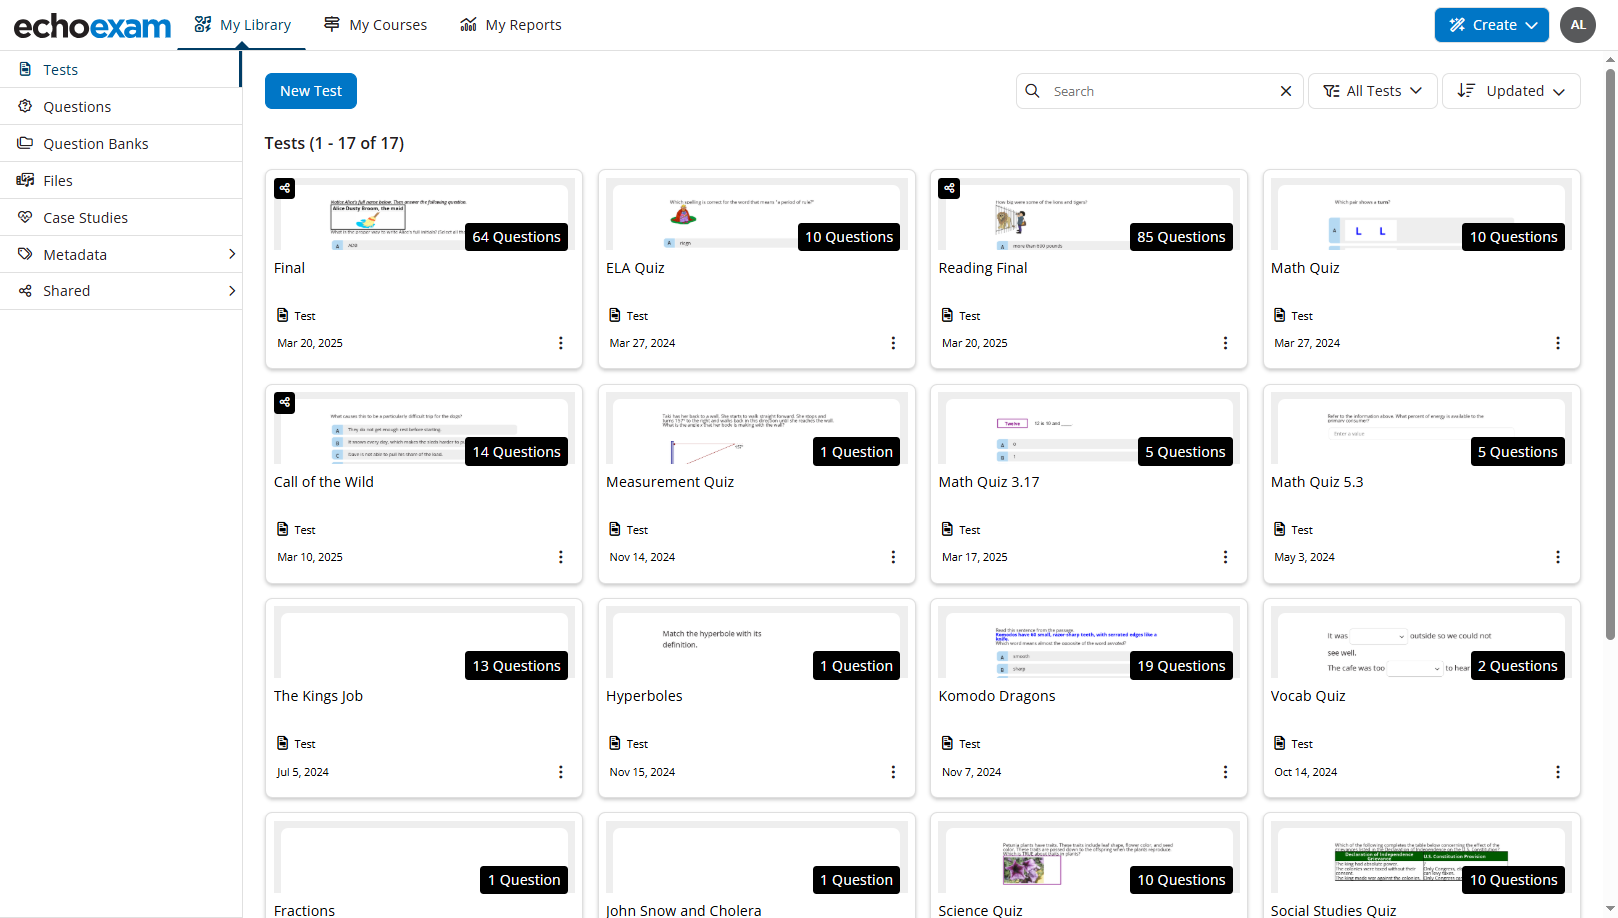
Task: Open the three-dot menu for ELA Quiz
Action: click(x=893, y=343)
